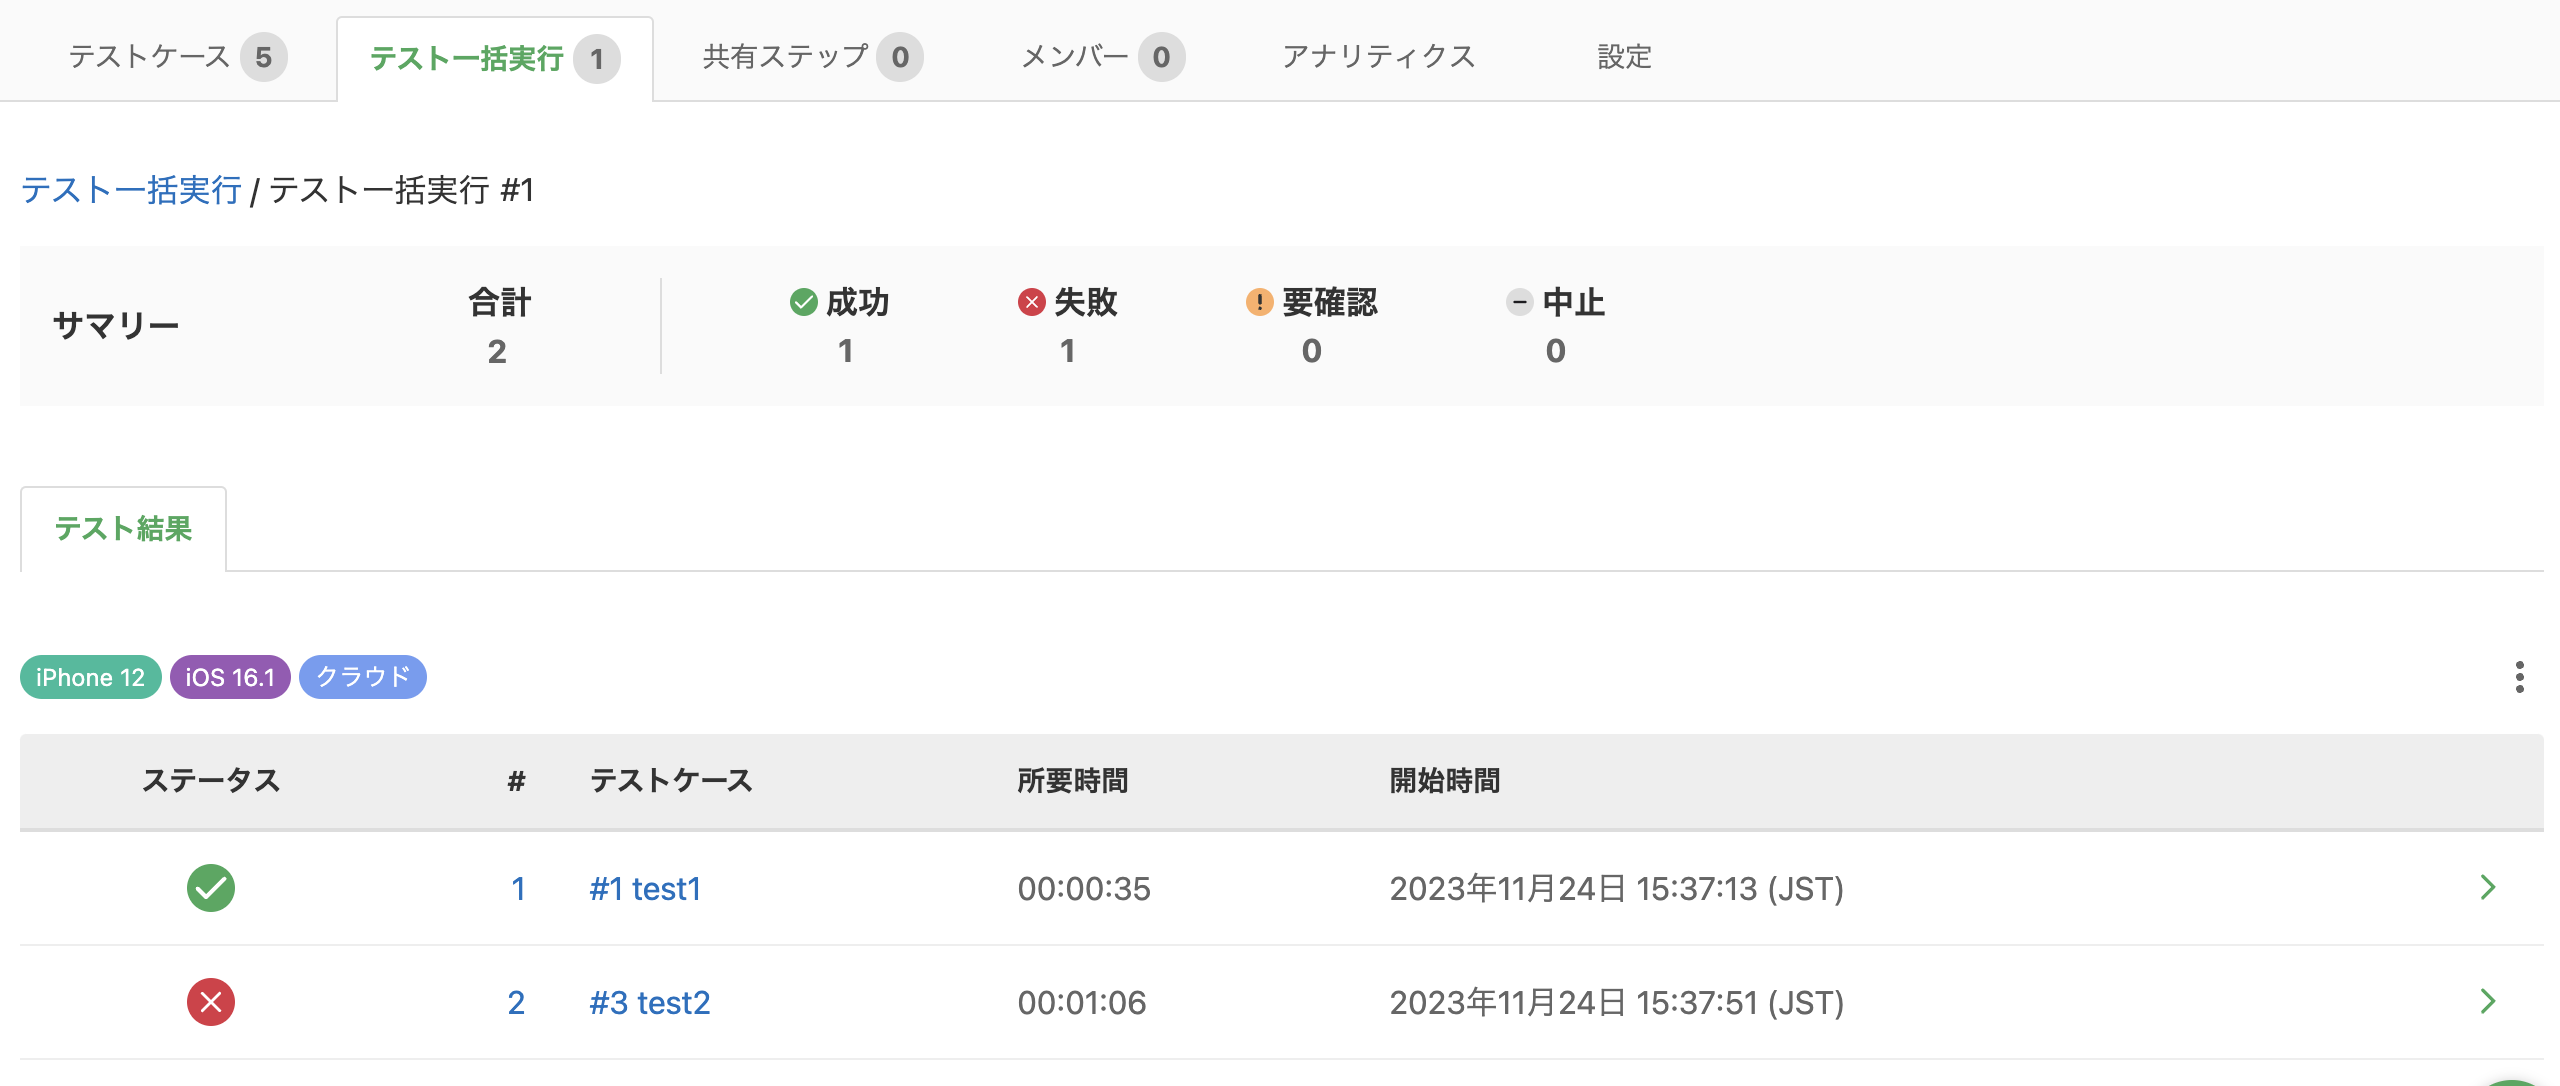Click the iOS 16.1 tag
The height and width of the screenshot is (1086, 2560).
(230, 677)
